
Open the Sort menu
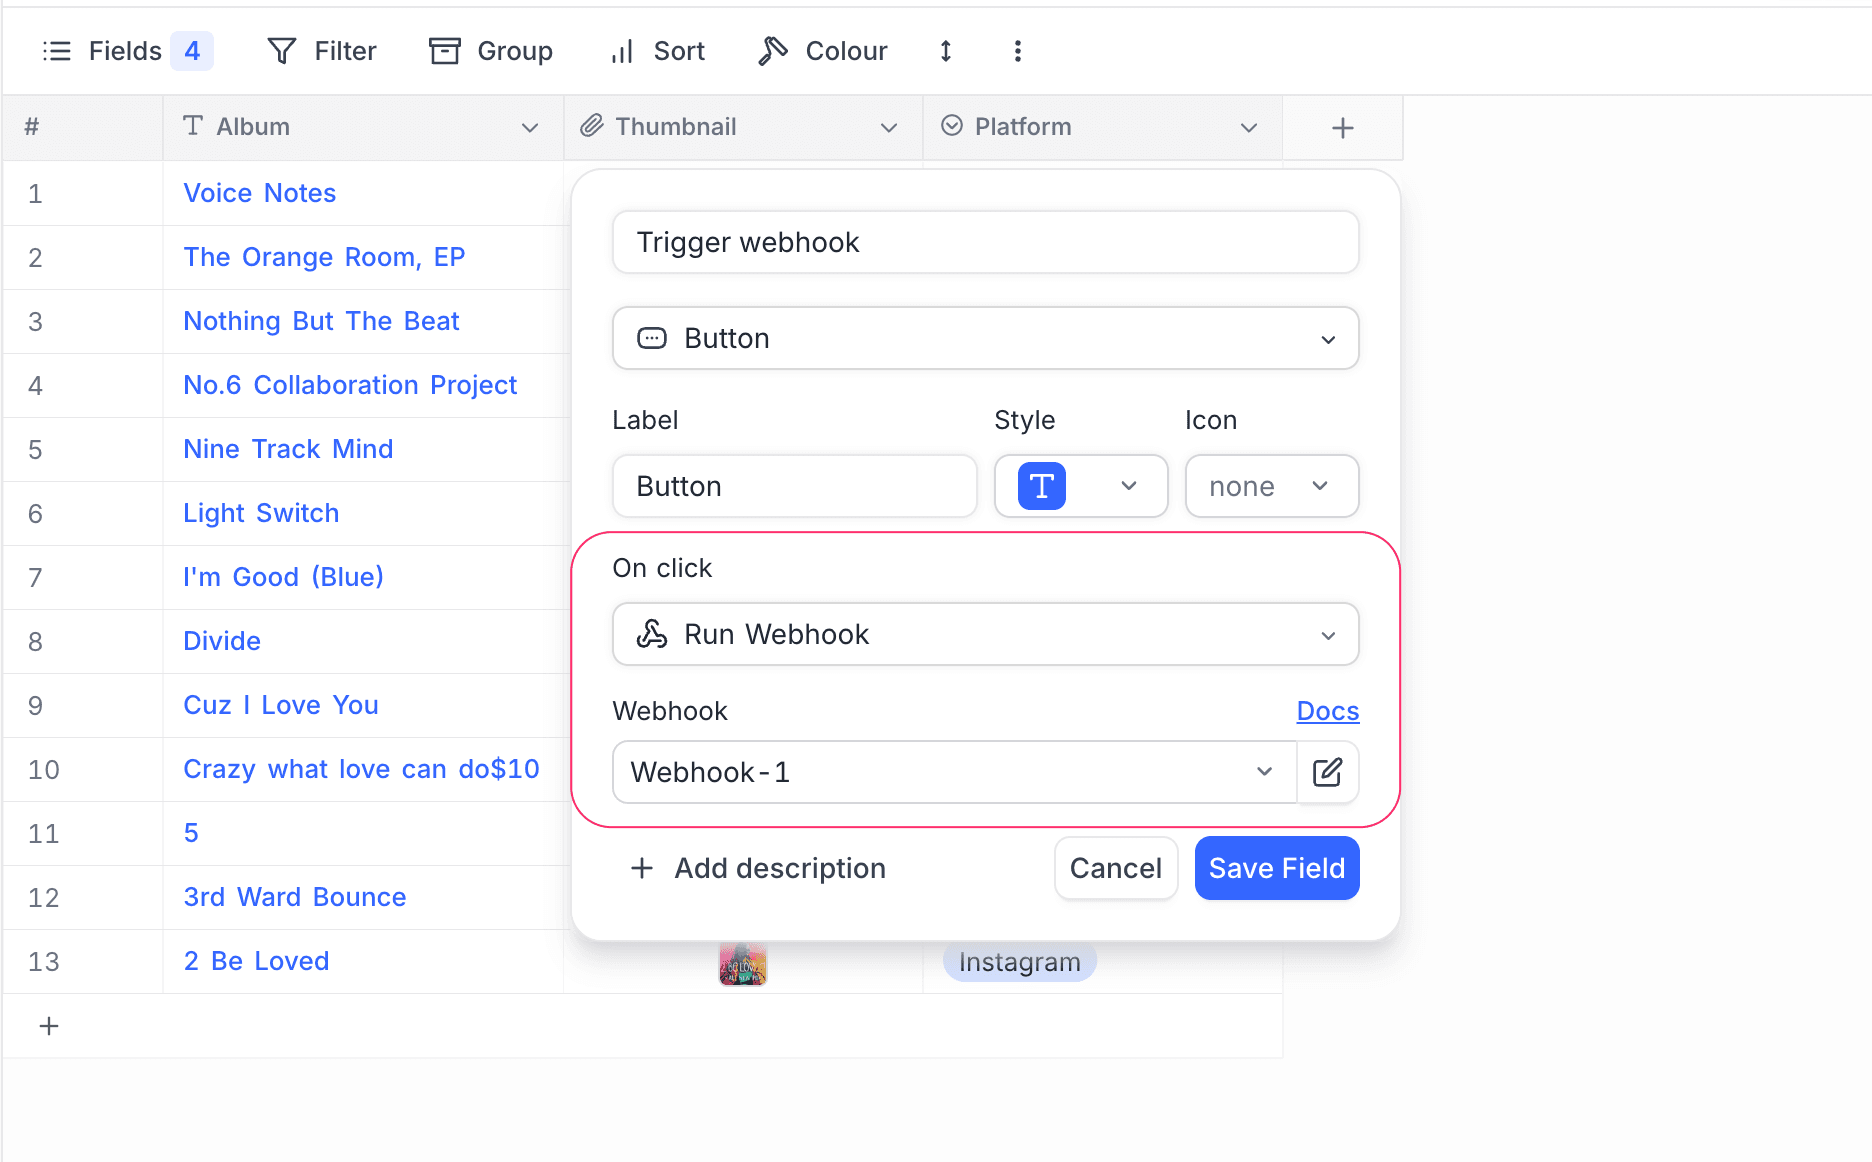click(657, 51)
